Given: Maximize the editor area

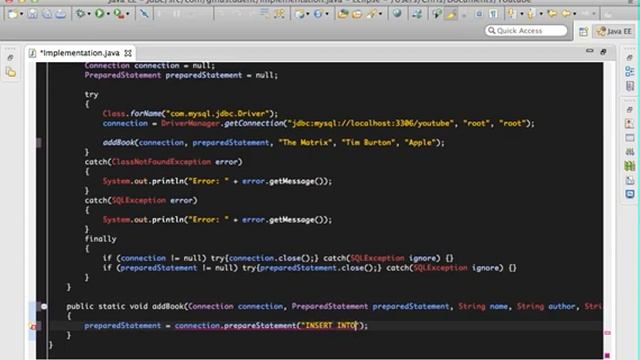Looking at the screenshot, I should tap(603, 51).
